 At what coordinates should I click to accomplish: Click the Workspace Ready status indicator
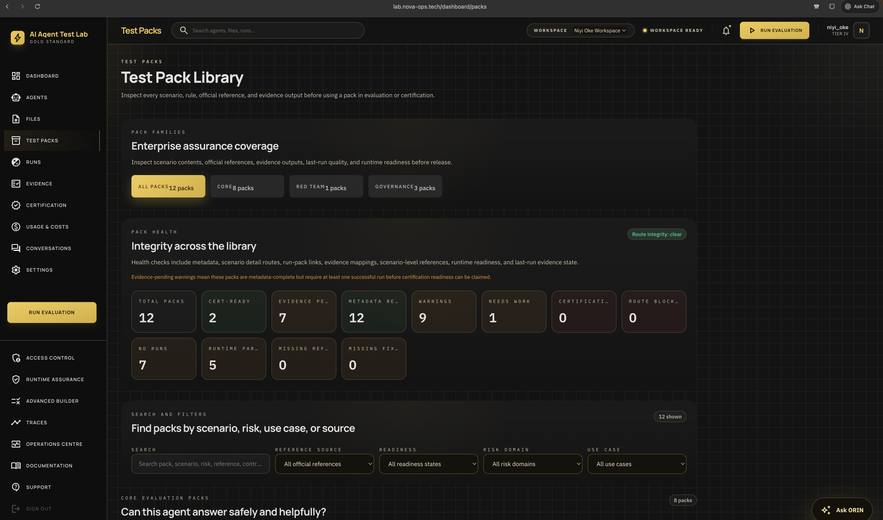point(673,30)
